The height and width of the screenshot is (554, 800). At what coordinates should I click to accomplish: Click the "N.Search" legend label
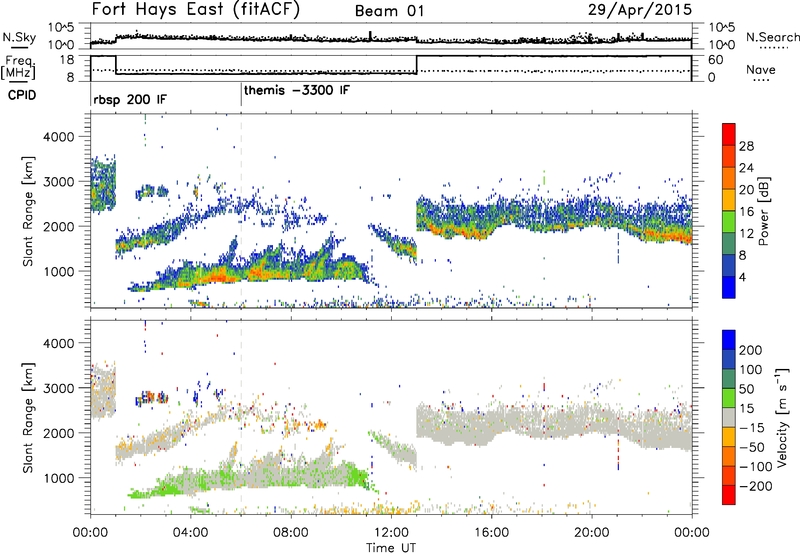pos(773,37)
